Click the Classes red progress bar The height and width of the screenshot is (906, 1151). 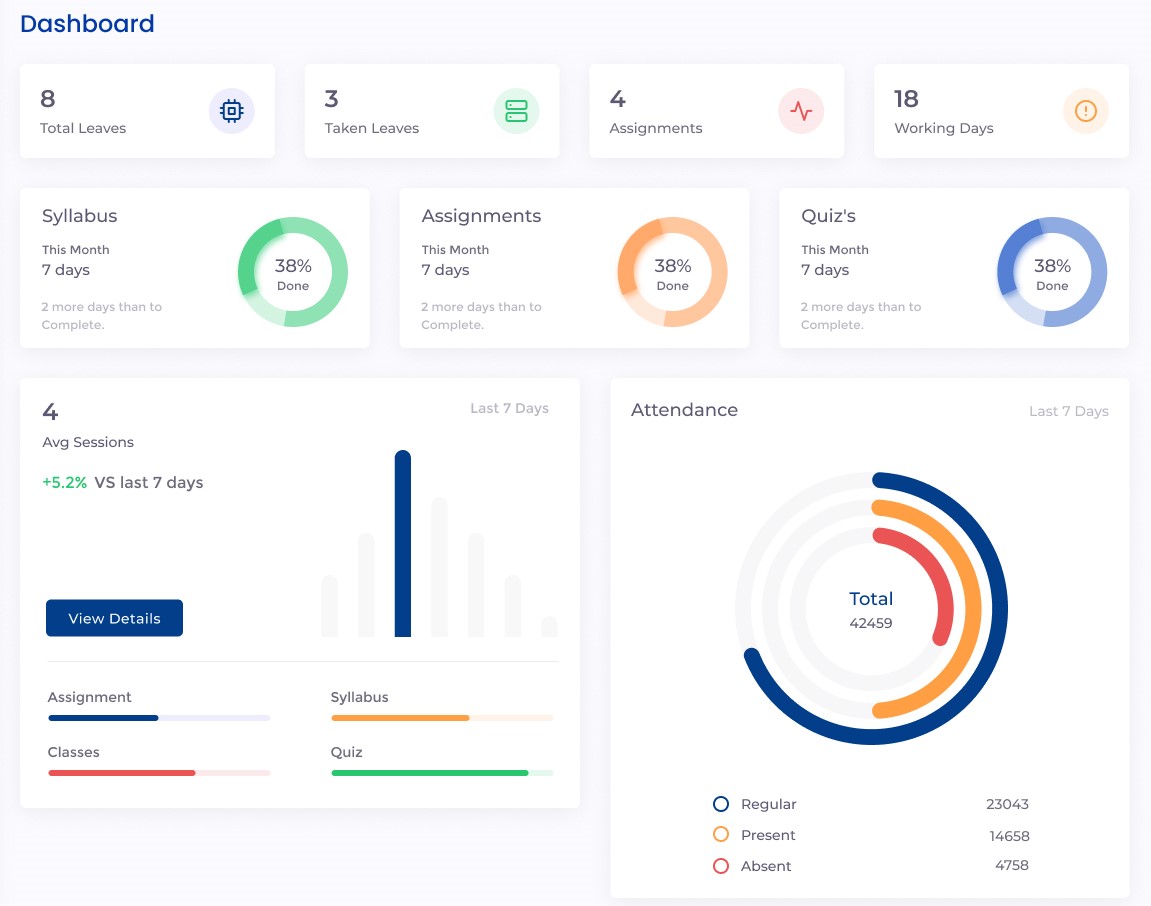[x=159, y=773]
